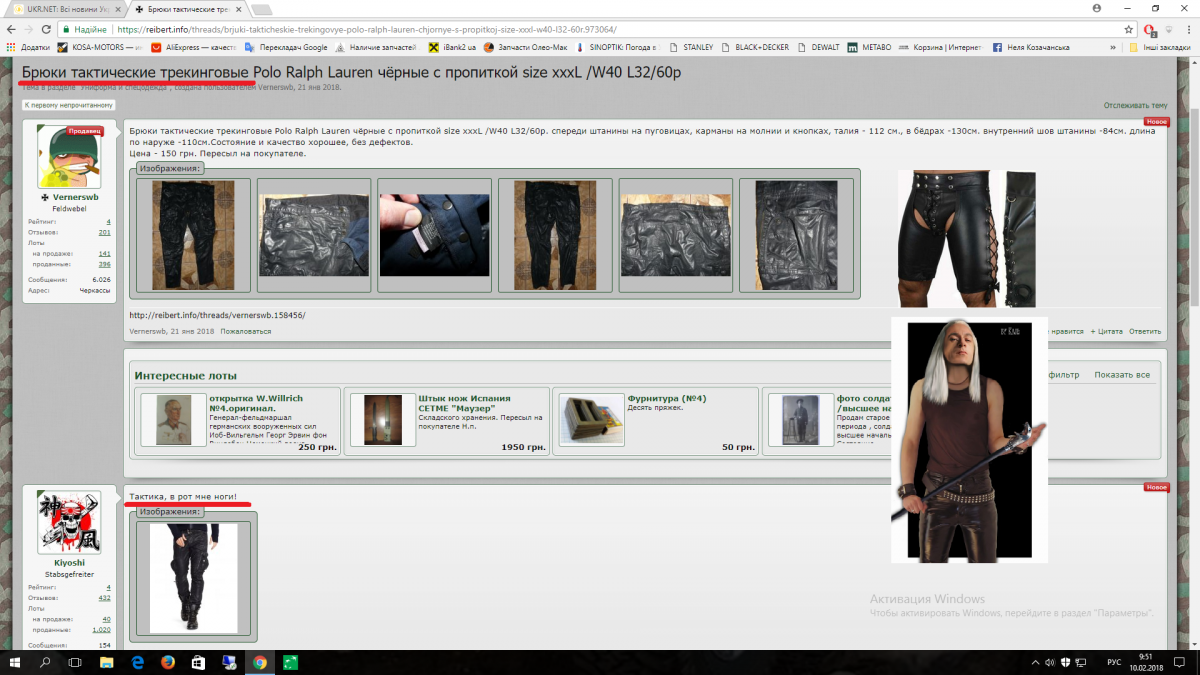Open Vernerswb's 201 reviews count

[104, 232]
